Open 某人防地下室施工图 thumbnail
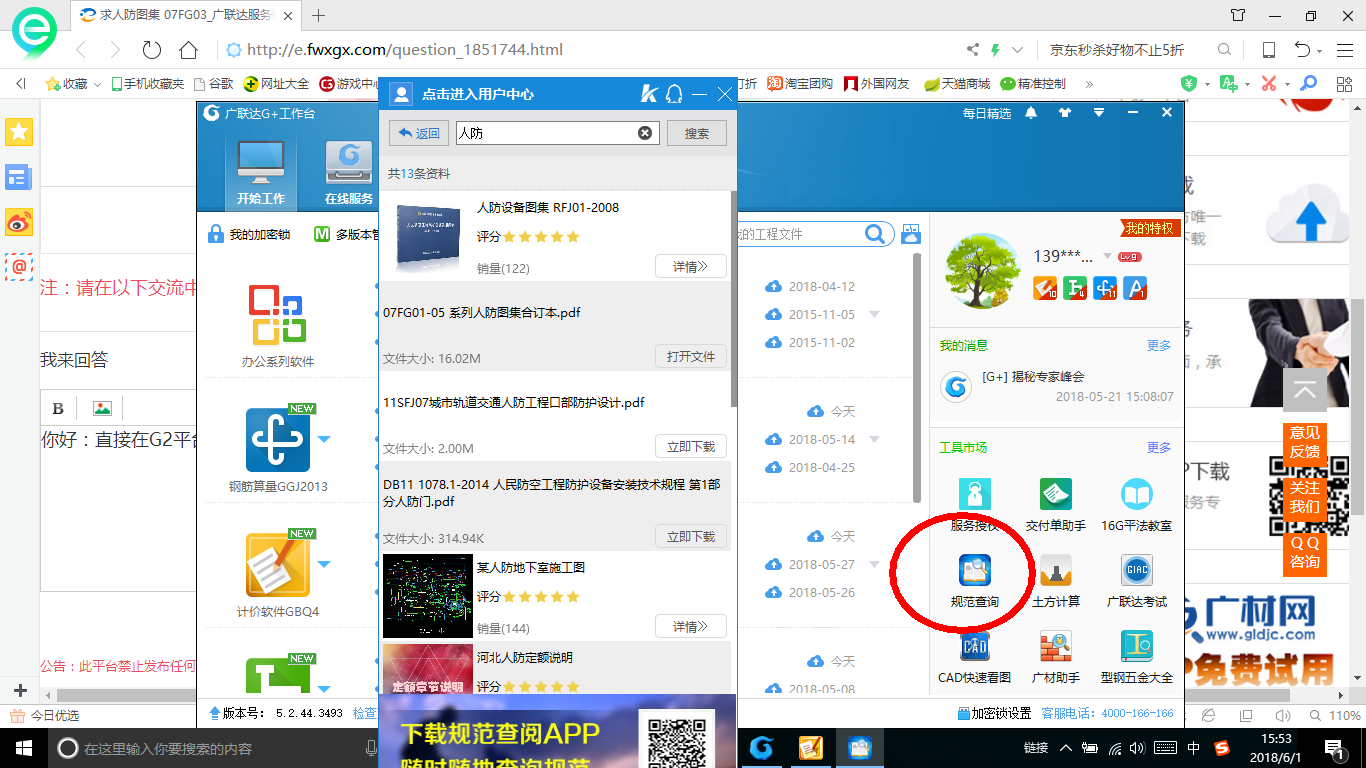1366x768 pixels. (x=428, y=596)
